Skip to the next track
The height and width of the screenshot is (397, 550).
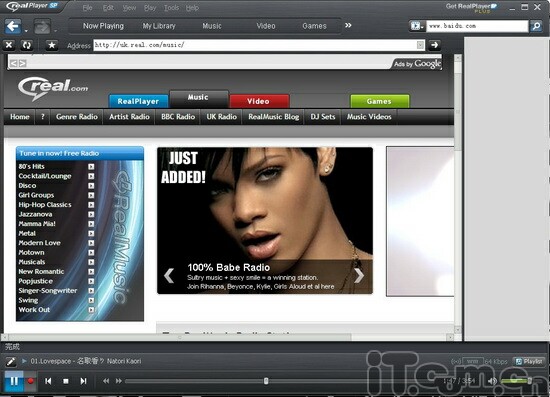(x=83, y=381)
